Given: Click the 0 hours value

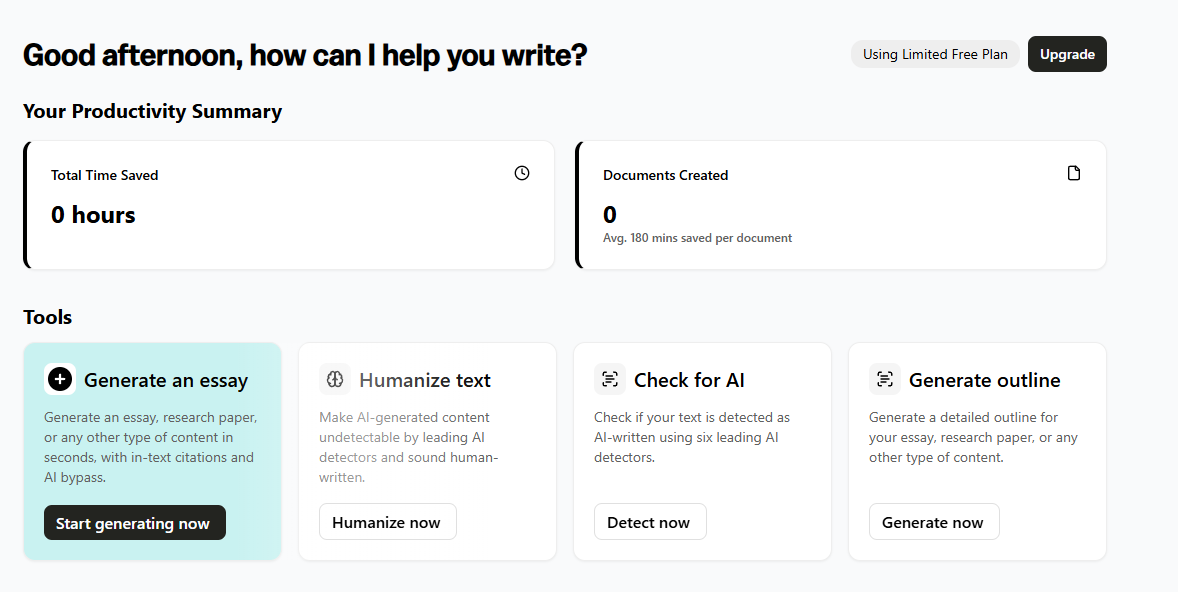Looking at the screenshot, I should point(93,215).
